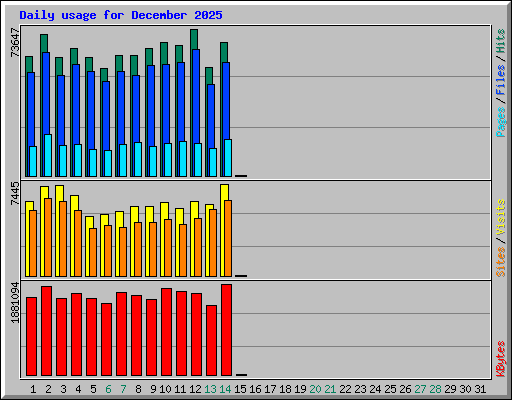Screen dimensions: 512x400
Task: Click day 1 on the date axis
Action: (33, 389)
